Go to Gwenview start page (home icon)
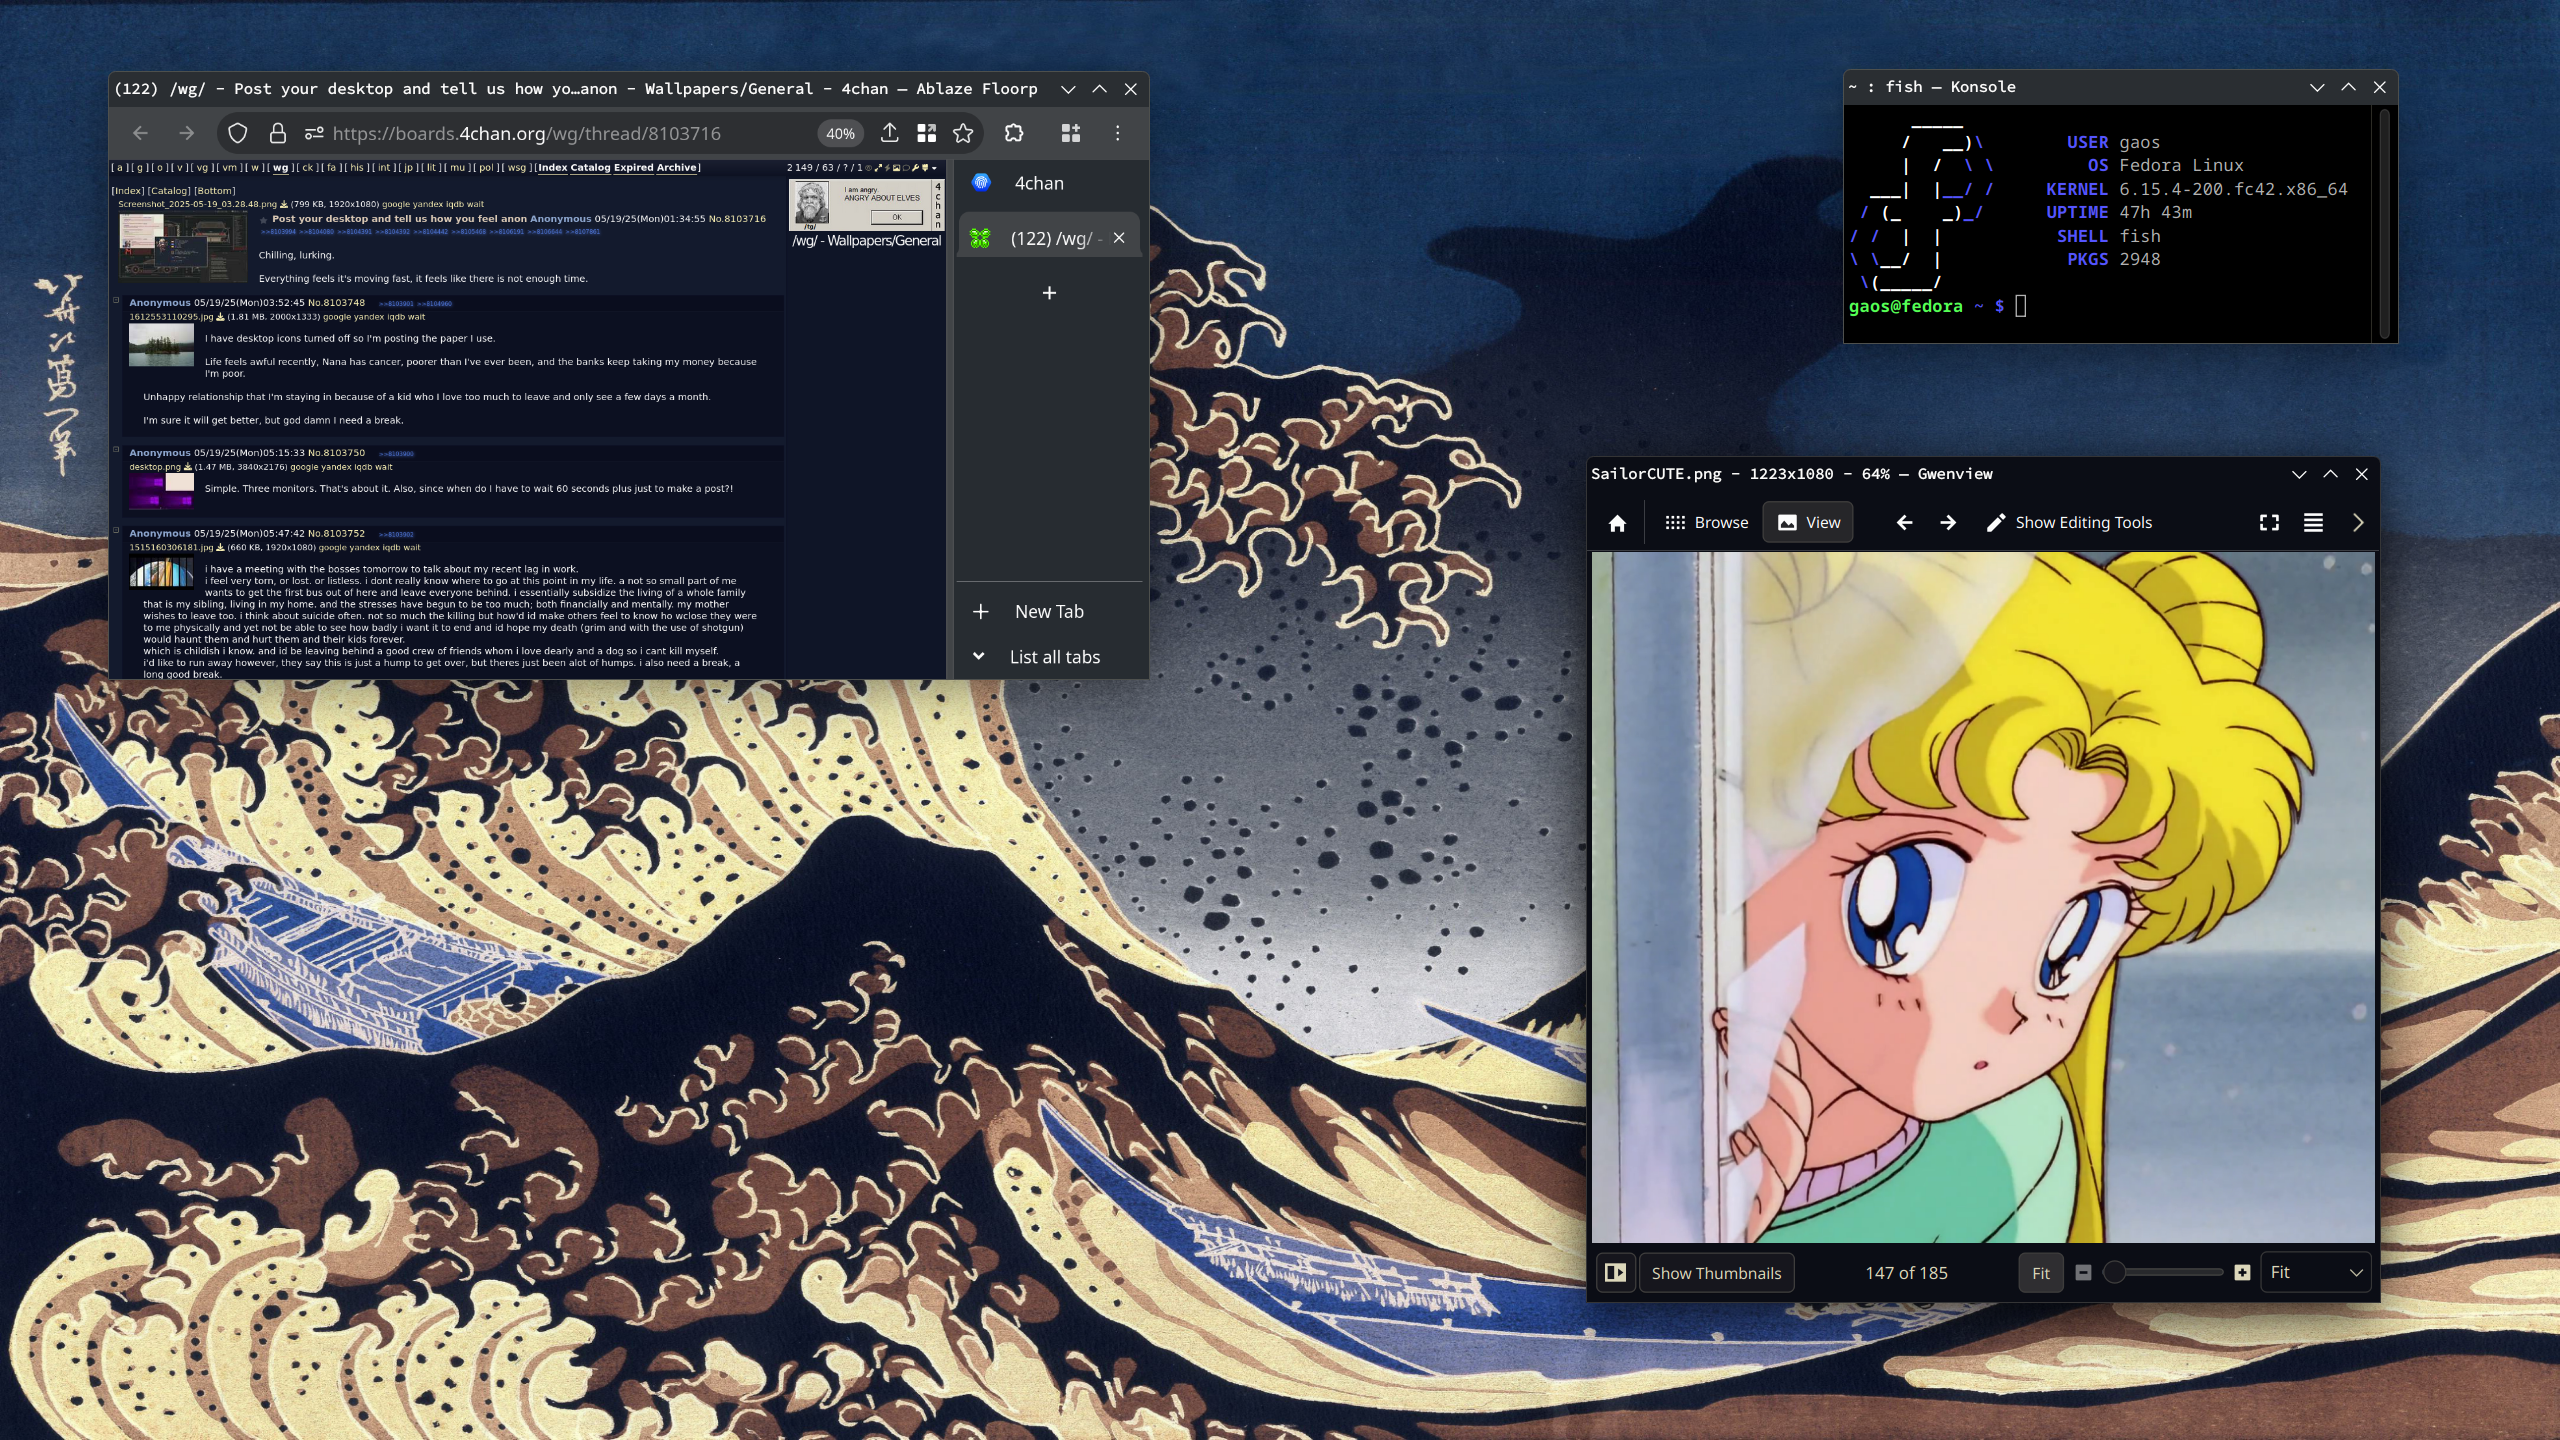This screenshot has width=2560, height=1440. (1617, 523)
